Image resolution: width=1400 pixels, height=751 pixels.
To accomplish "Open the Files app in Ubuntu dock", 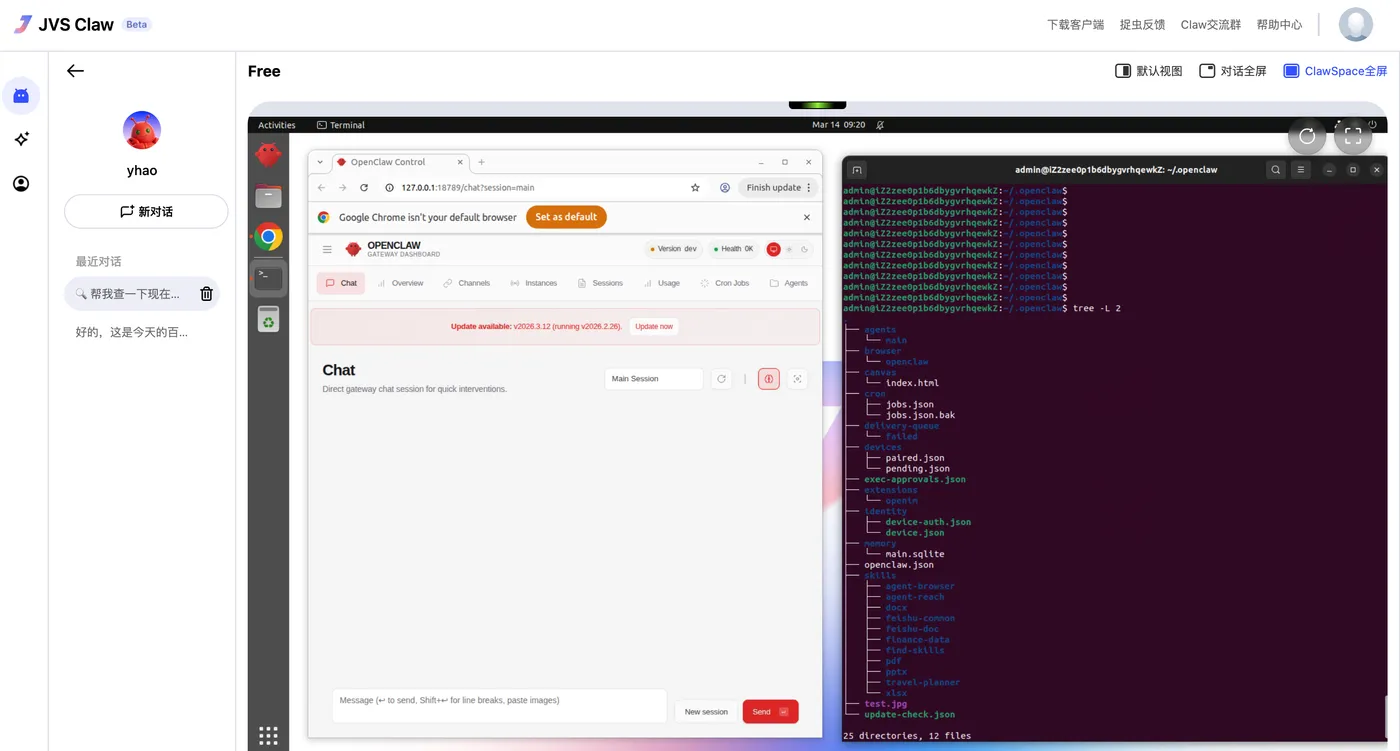I will pos(268,196).
